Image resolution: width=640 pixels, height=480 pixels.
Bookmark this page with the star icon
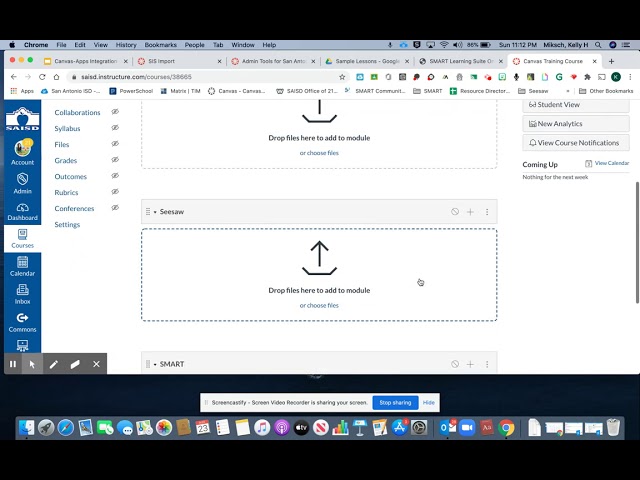tap(342, 77)
